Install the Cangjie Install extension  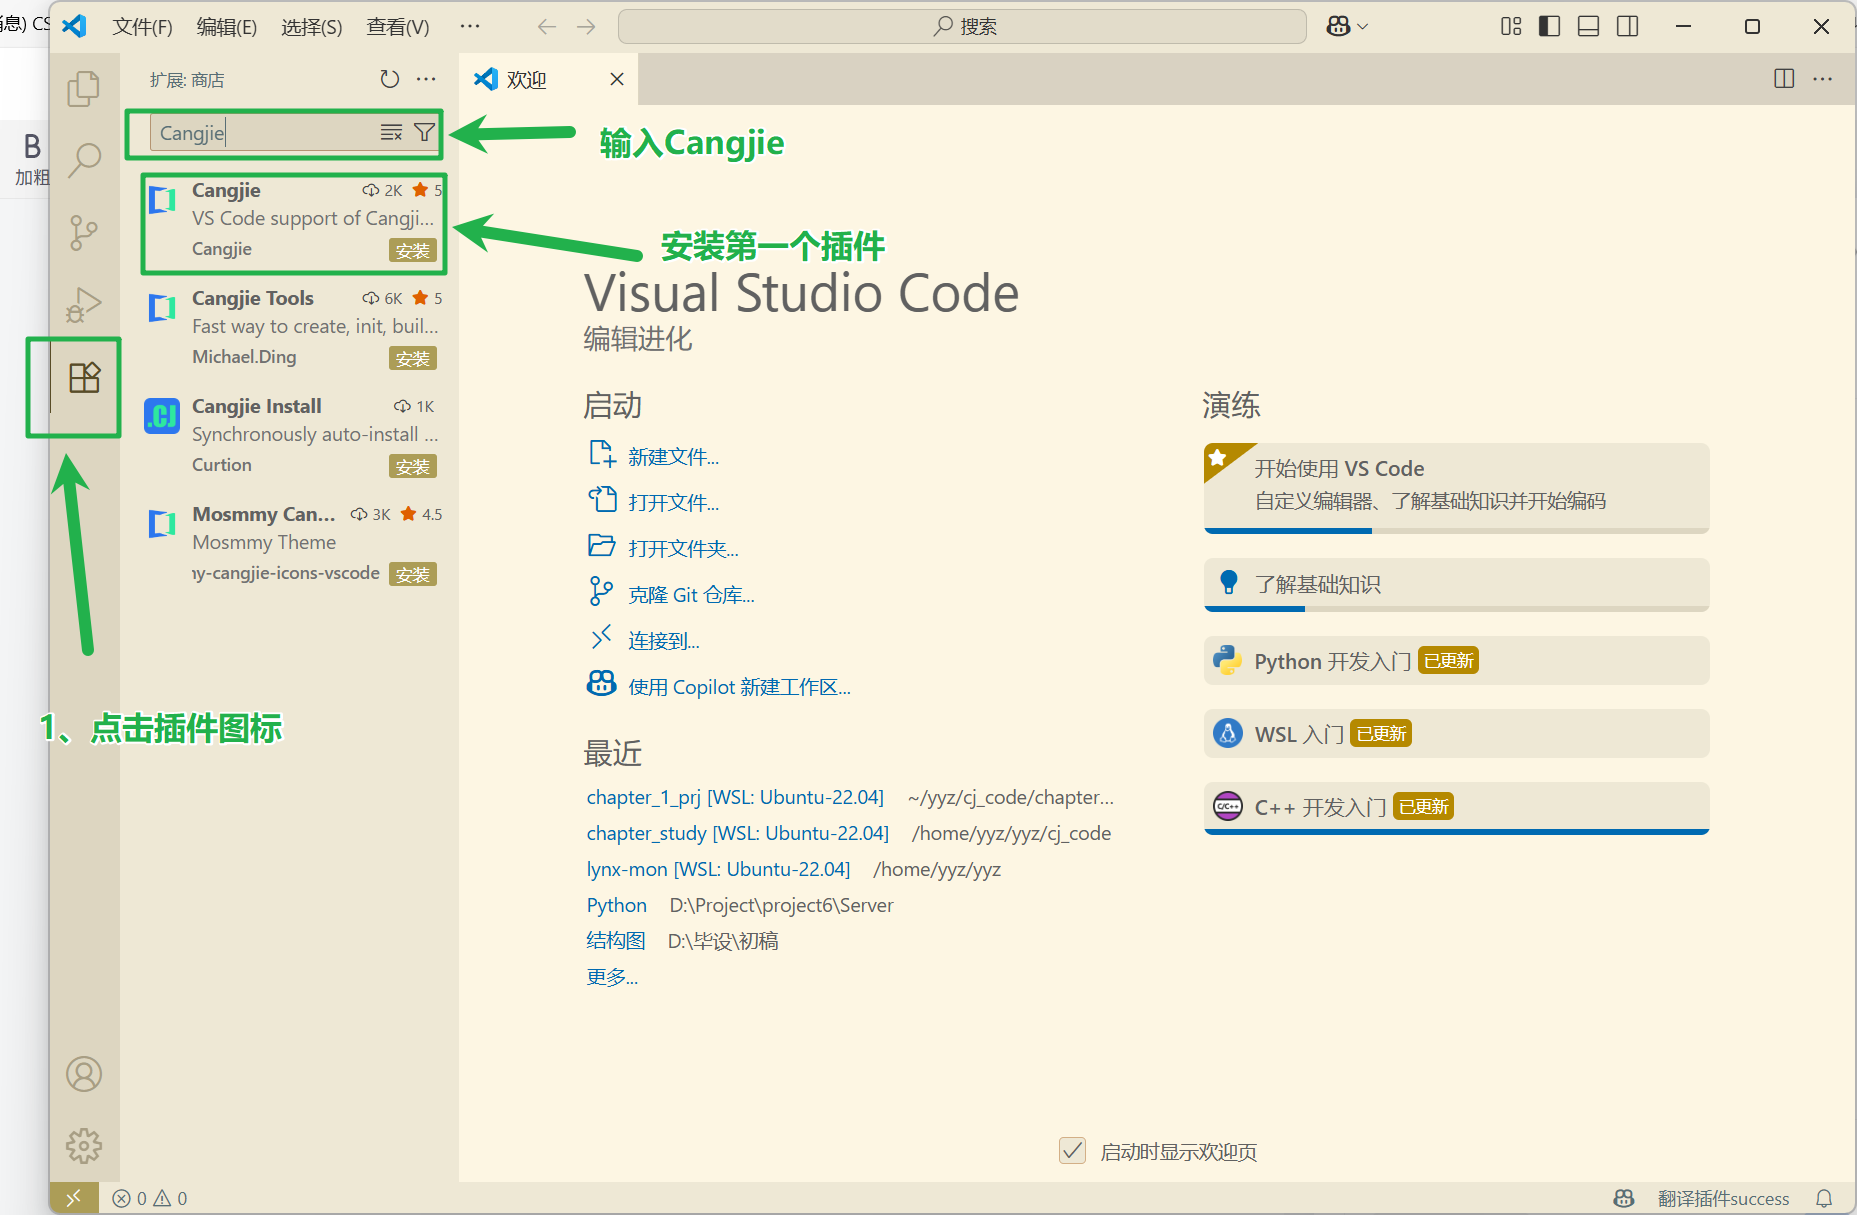click(x=412, y=467)
